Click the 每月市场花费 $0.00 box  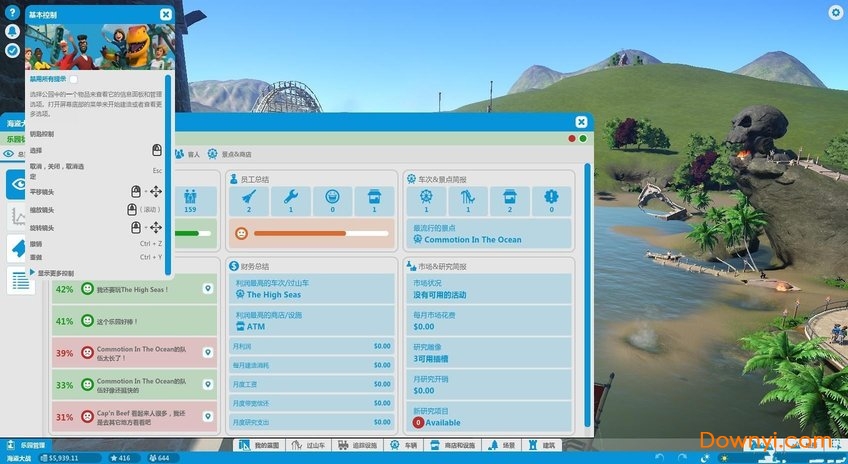point(489,321)
